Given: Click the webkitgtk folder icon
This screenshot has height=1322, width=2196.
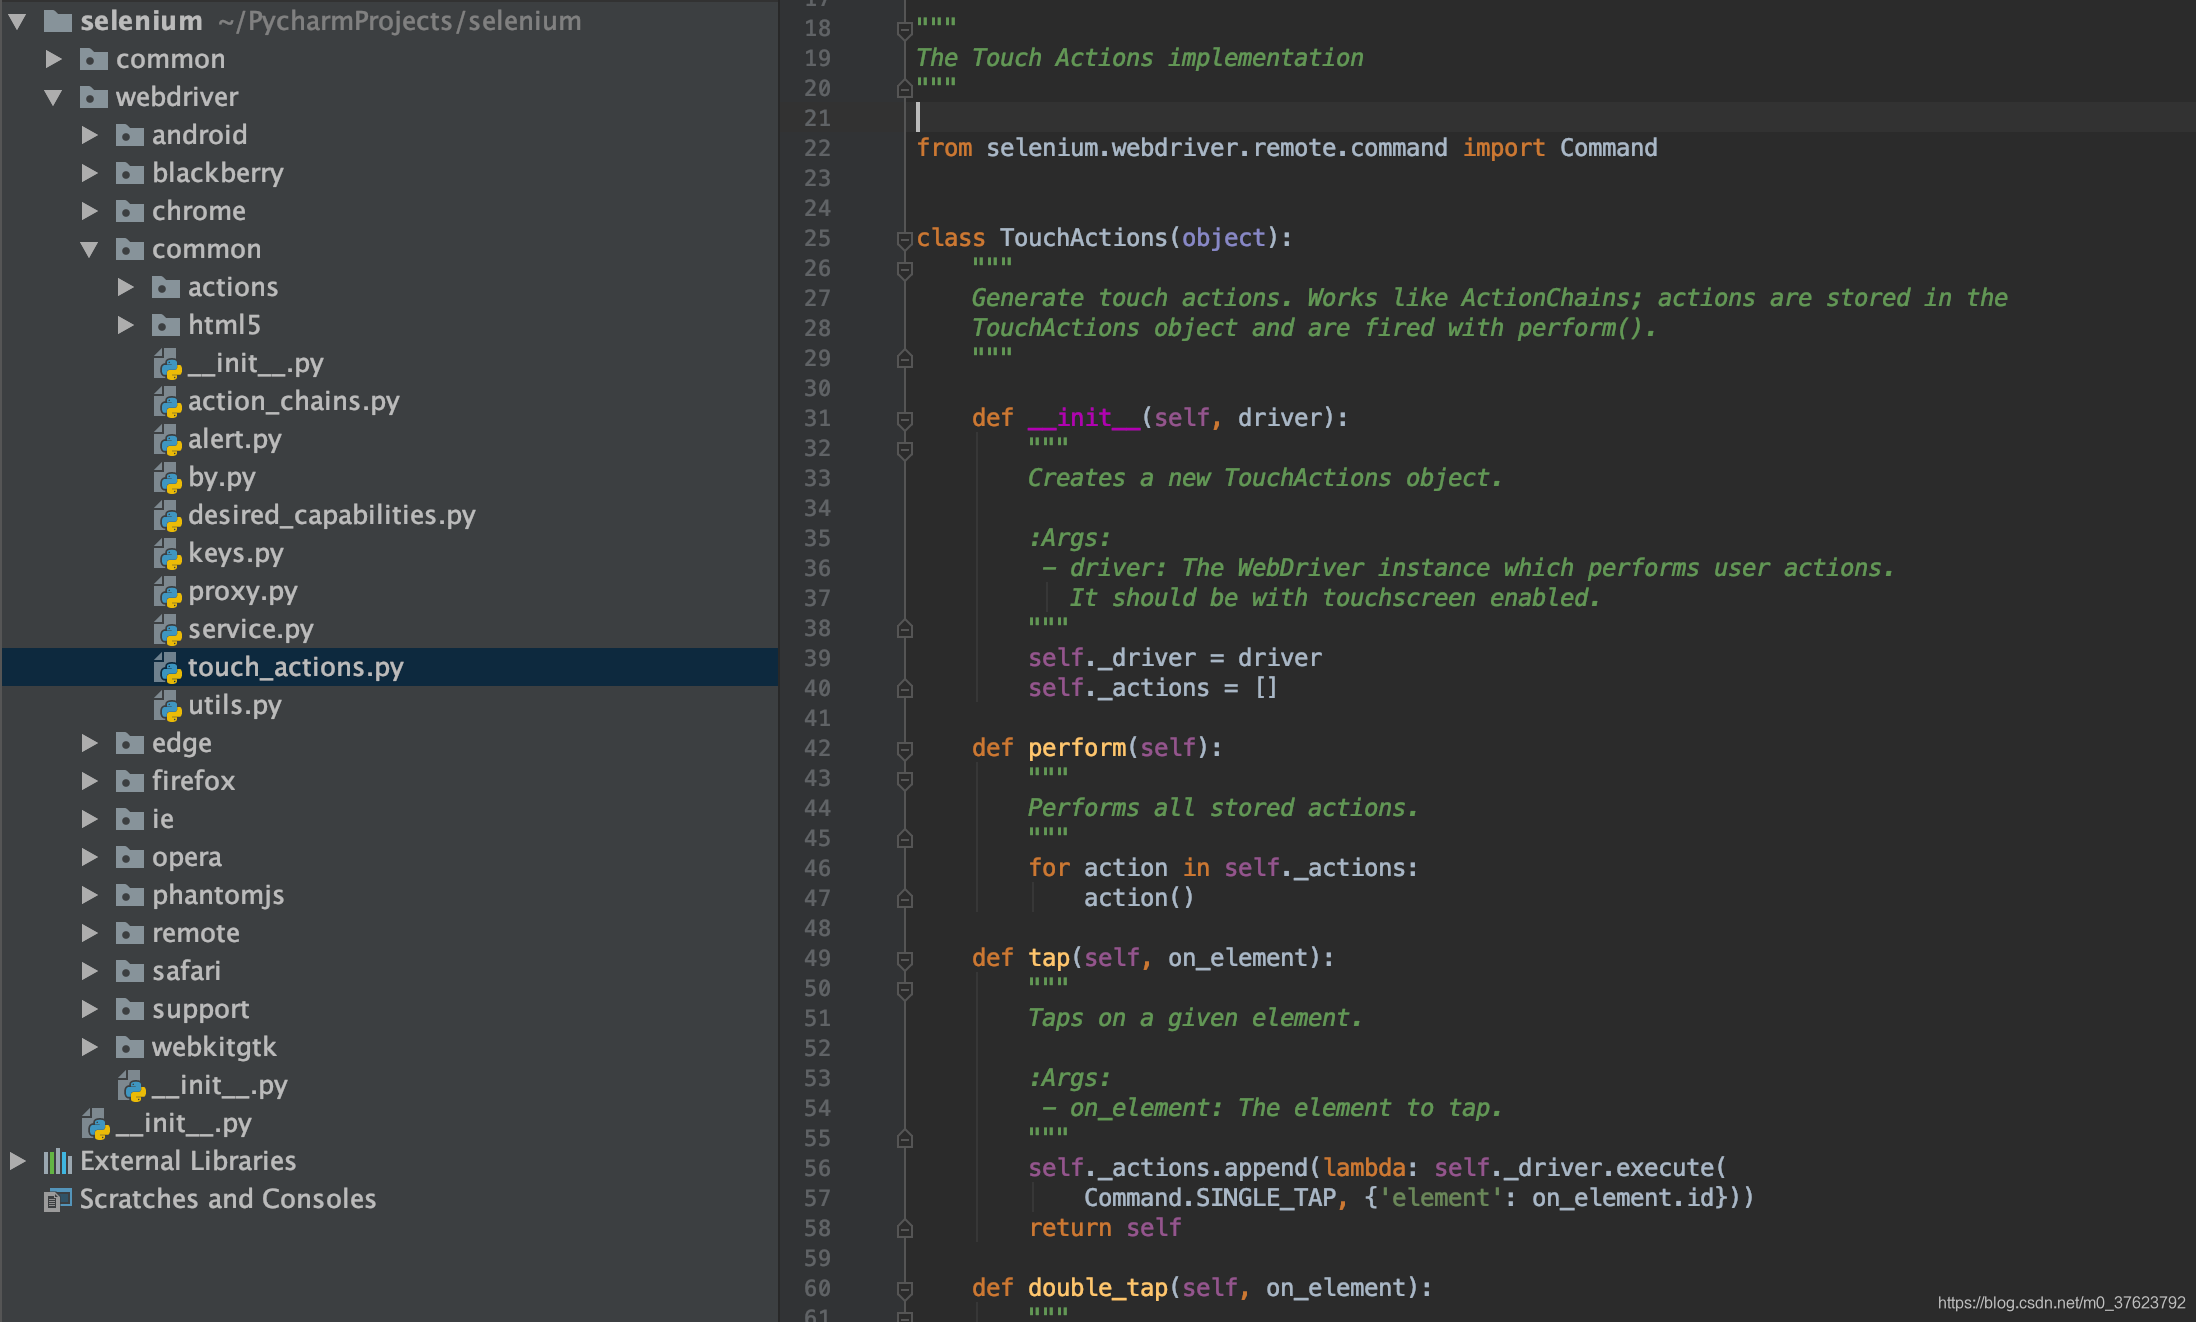Looking at the screenshot, I should tap(130, 1047).
